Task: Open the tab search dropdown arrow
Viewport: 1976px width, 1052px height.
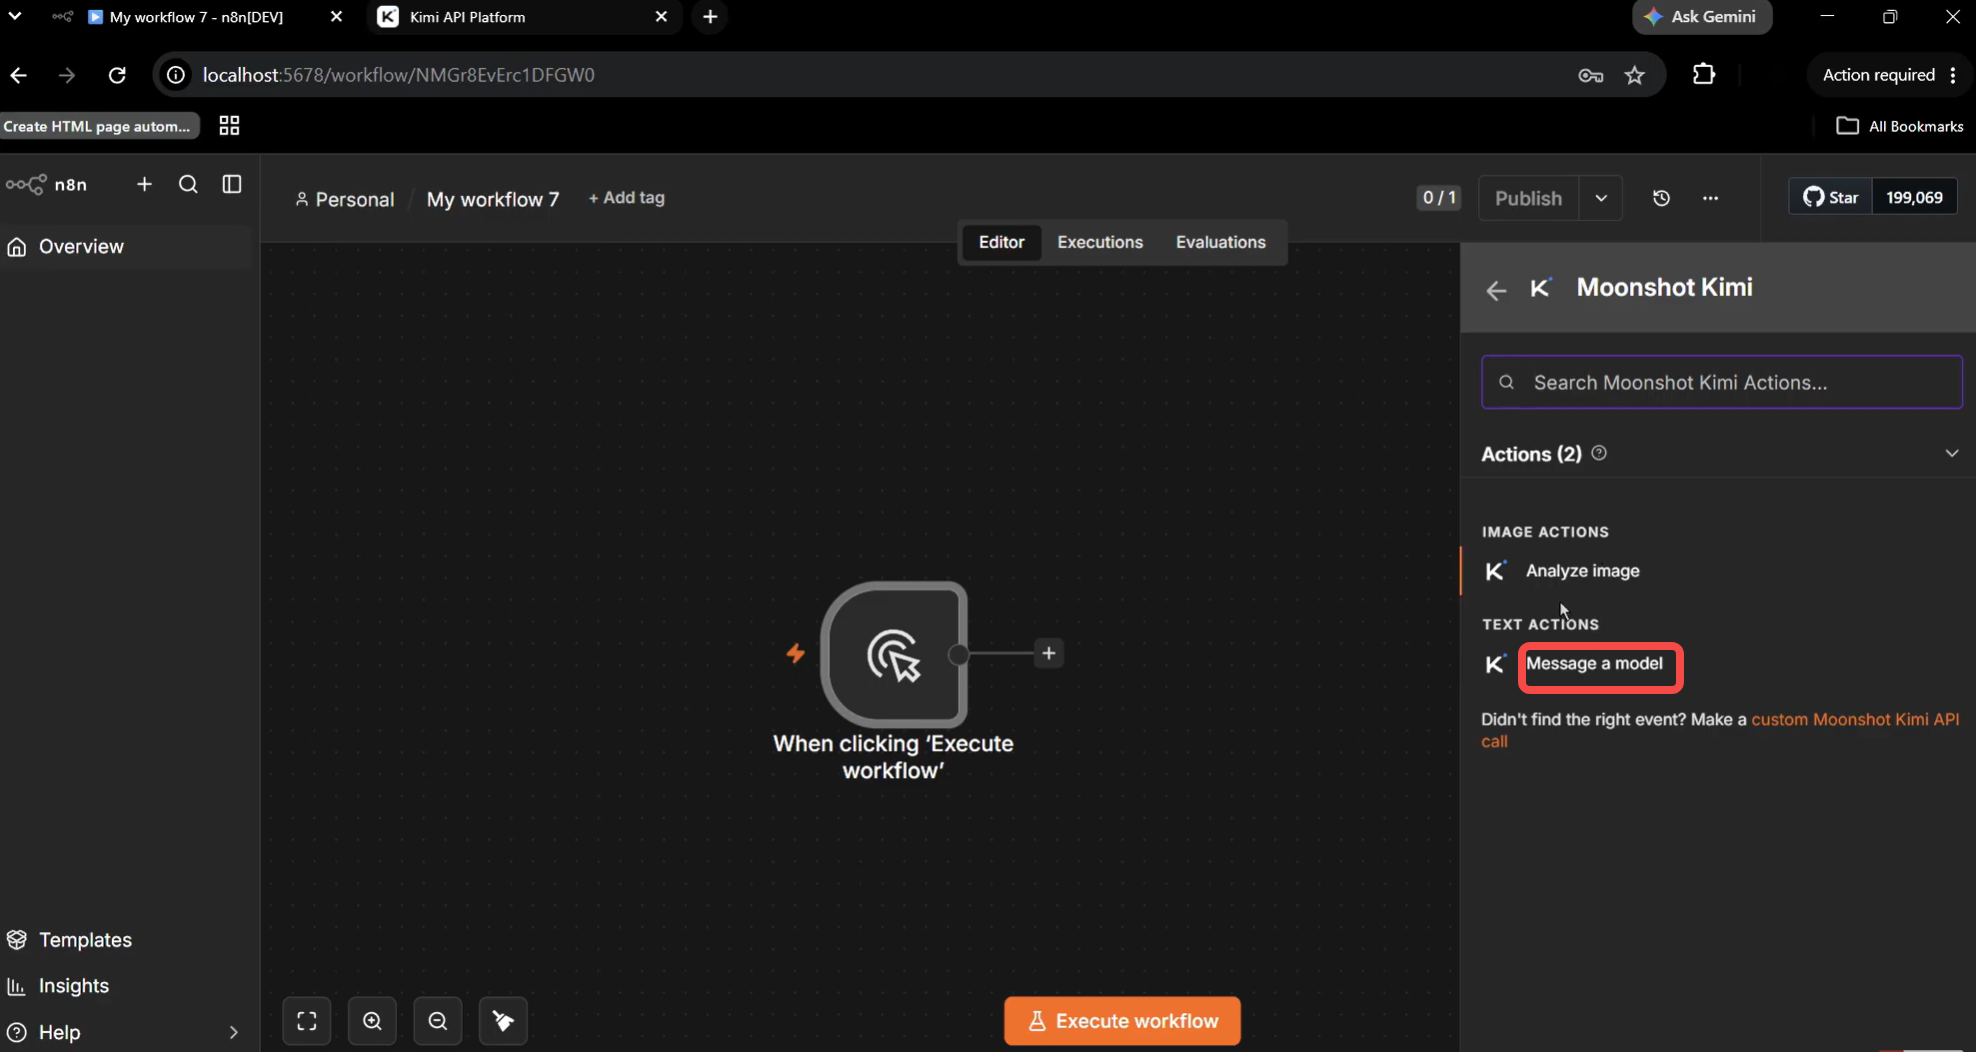Action: 15,16
